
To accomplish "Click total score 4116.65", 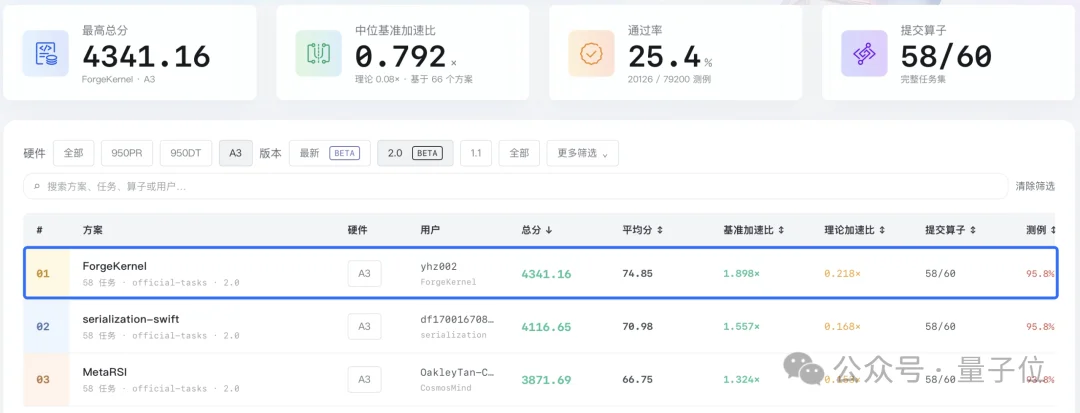I will pos(546,327).
